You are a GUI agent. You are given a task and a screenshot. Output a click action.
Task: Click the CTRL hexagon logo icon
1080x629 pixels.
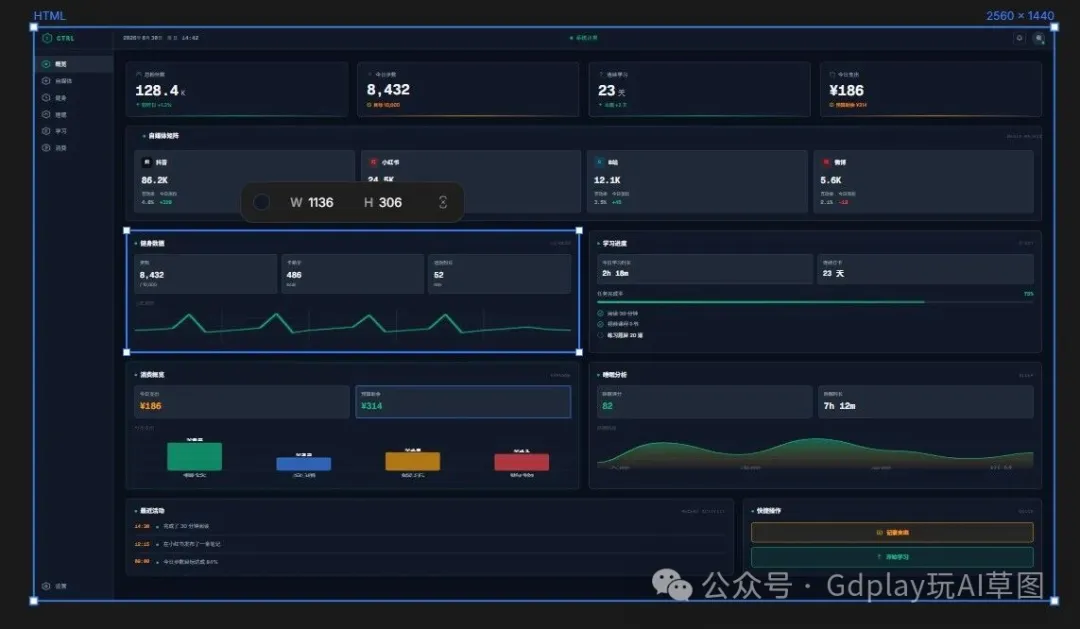point(47,38)
